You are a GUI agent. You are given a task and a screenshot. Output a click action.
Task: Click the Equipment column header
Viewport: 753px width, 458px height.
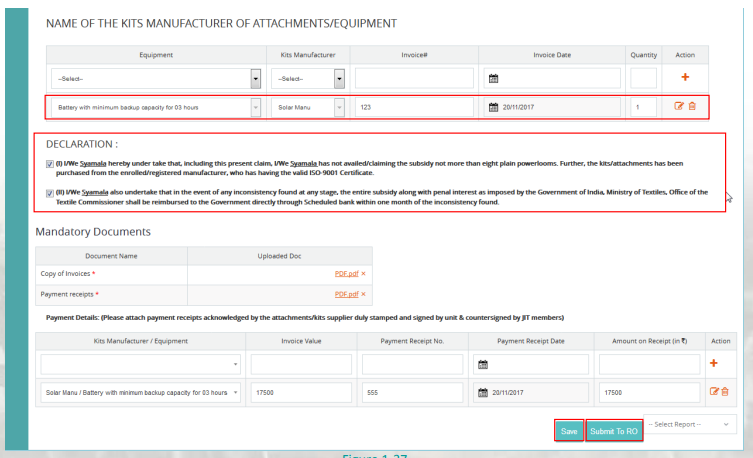pos(156,55)
